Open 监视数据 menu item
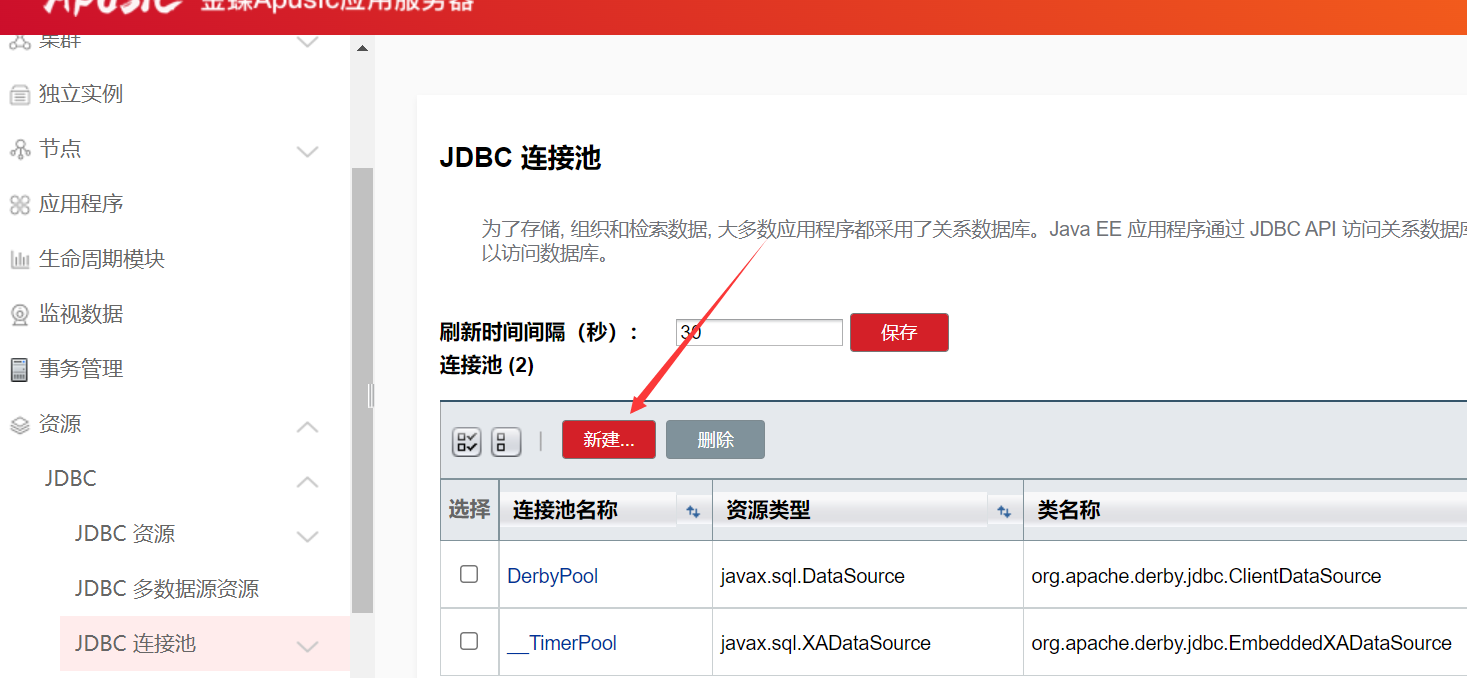The image size is (1467, 678). 81,314
